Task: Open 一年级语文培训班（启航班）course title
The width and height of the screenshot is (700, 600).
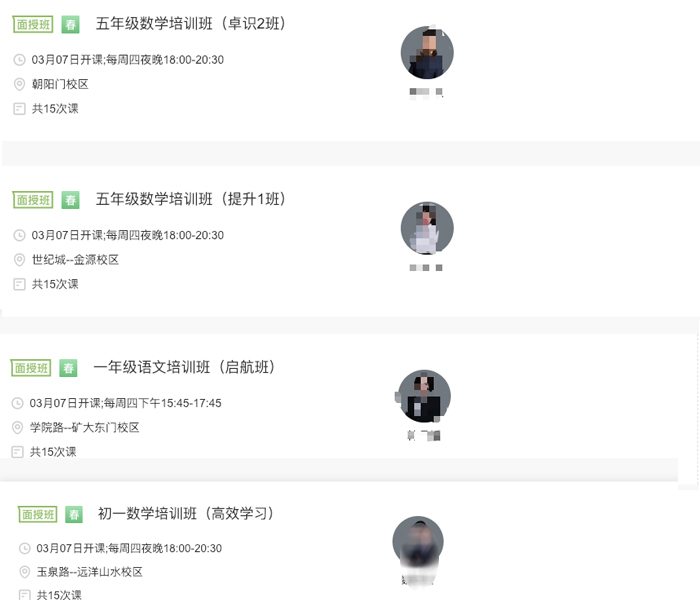Action: [x=184, y=367]
